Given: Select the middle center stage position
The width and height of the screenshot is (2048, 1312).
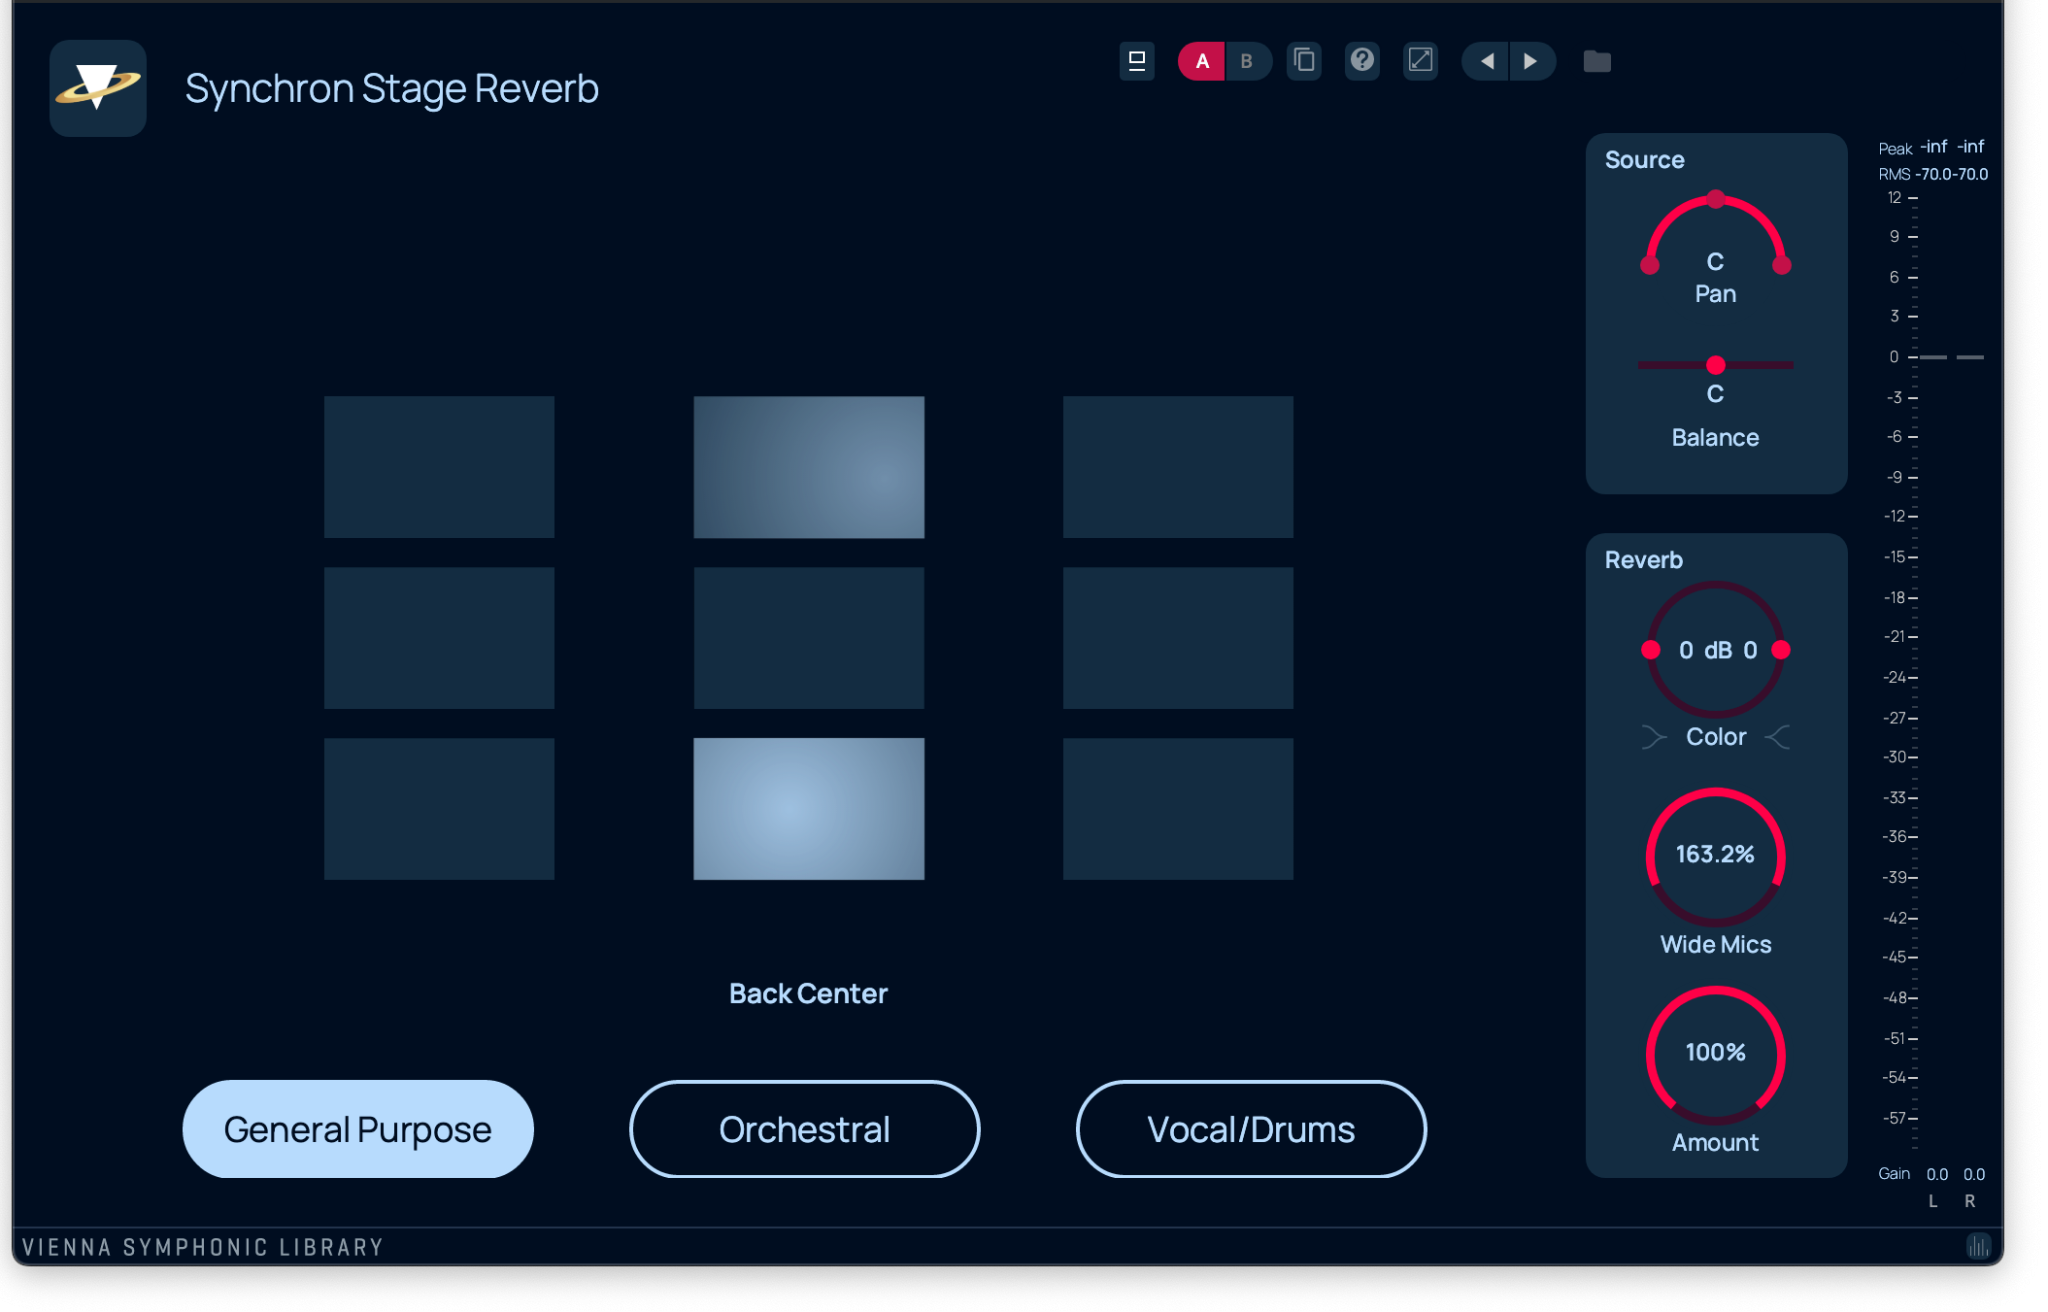Looking at the screenshot, I should point(809,638).
